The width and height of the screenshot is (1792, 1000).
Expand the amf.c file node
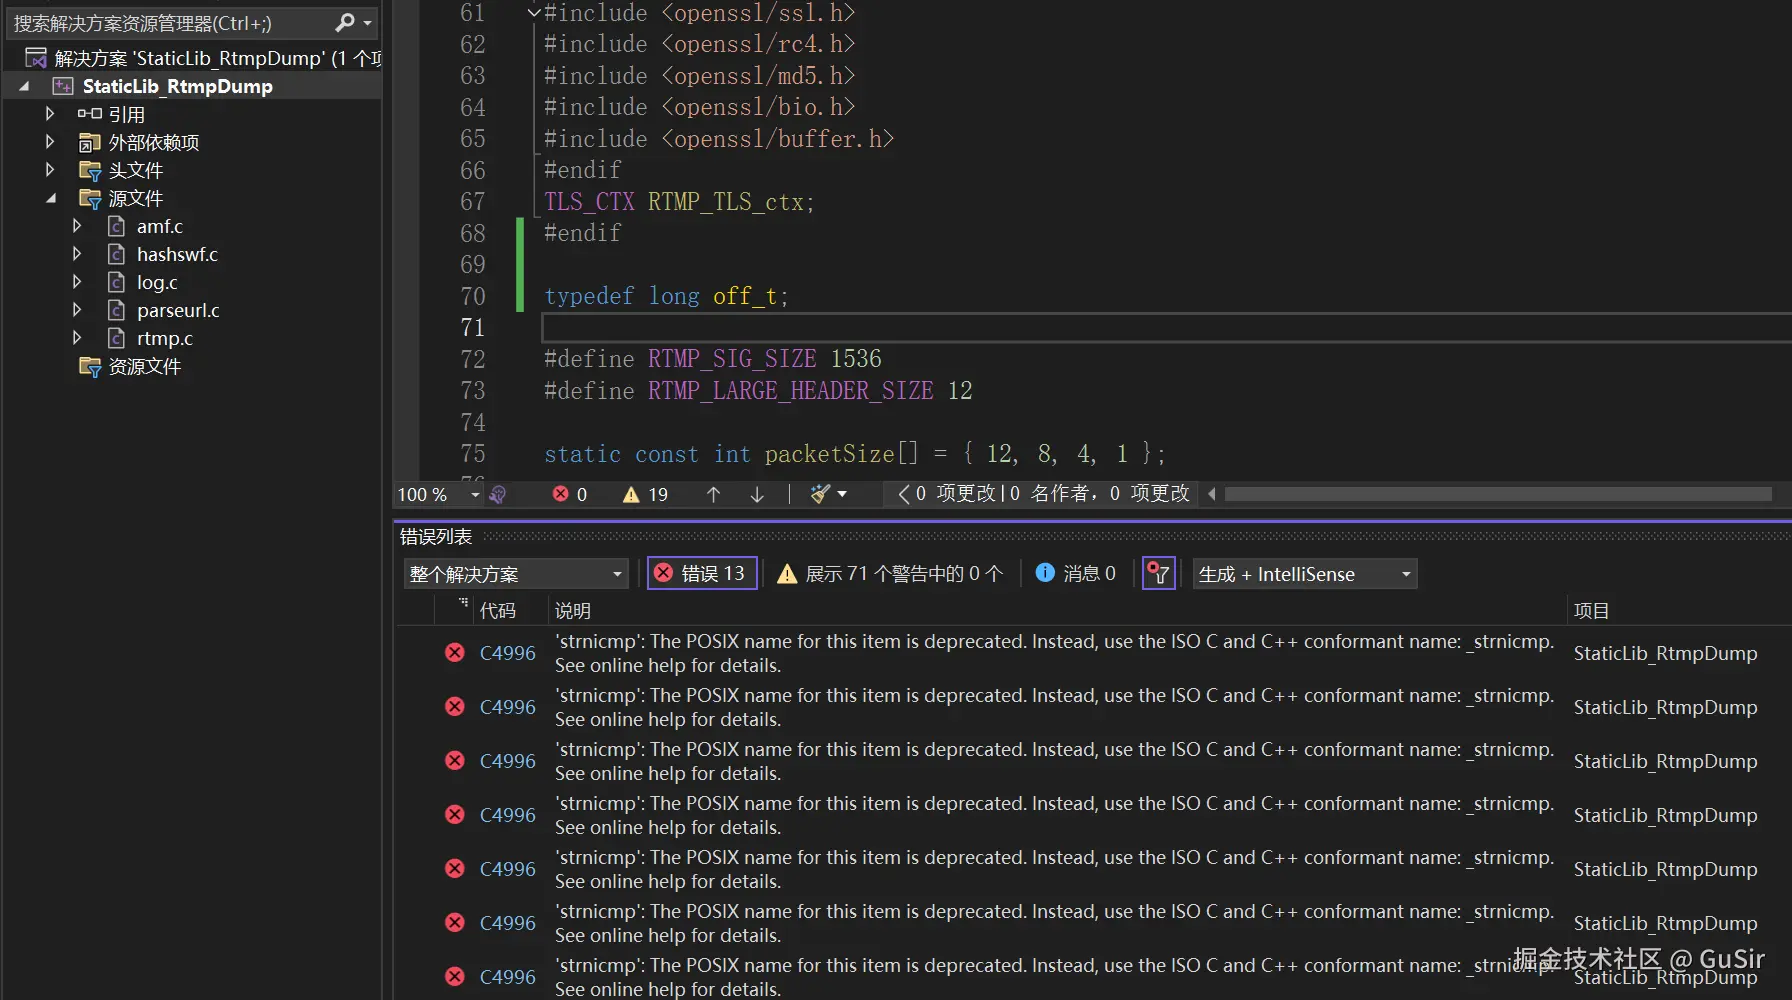click(x=77, y=226)
